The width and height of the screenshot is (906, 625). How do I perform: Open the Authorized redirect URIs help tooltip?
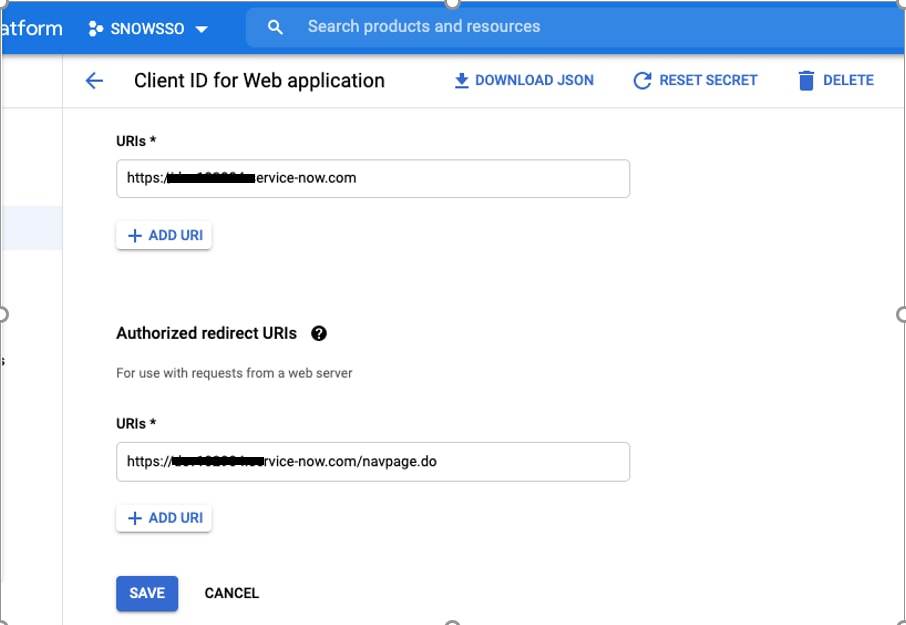pos(318,333)
